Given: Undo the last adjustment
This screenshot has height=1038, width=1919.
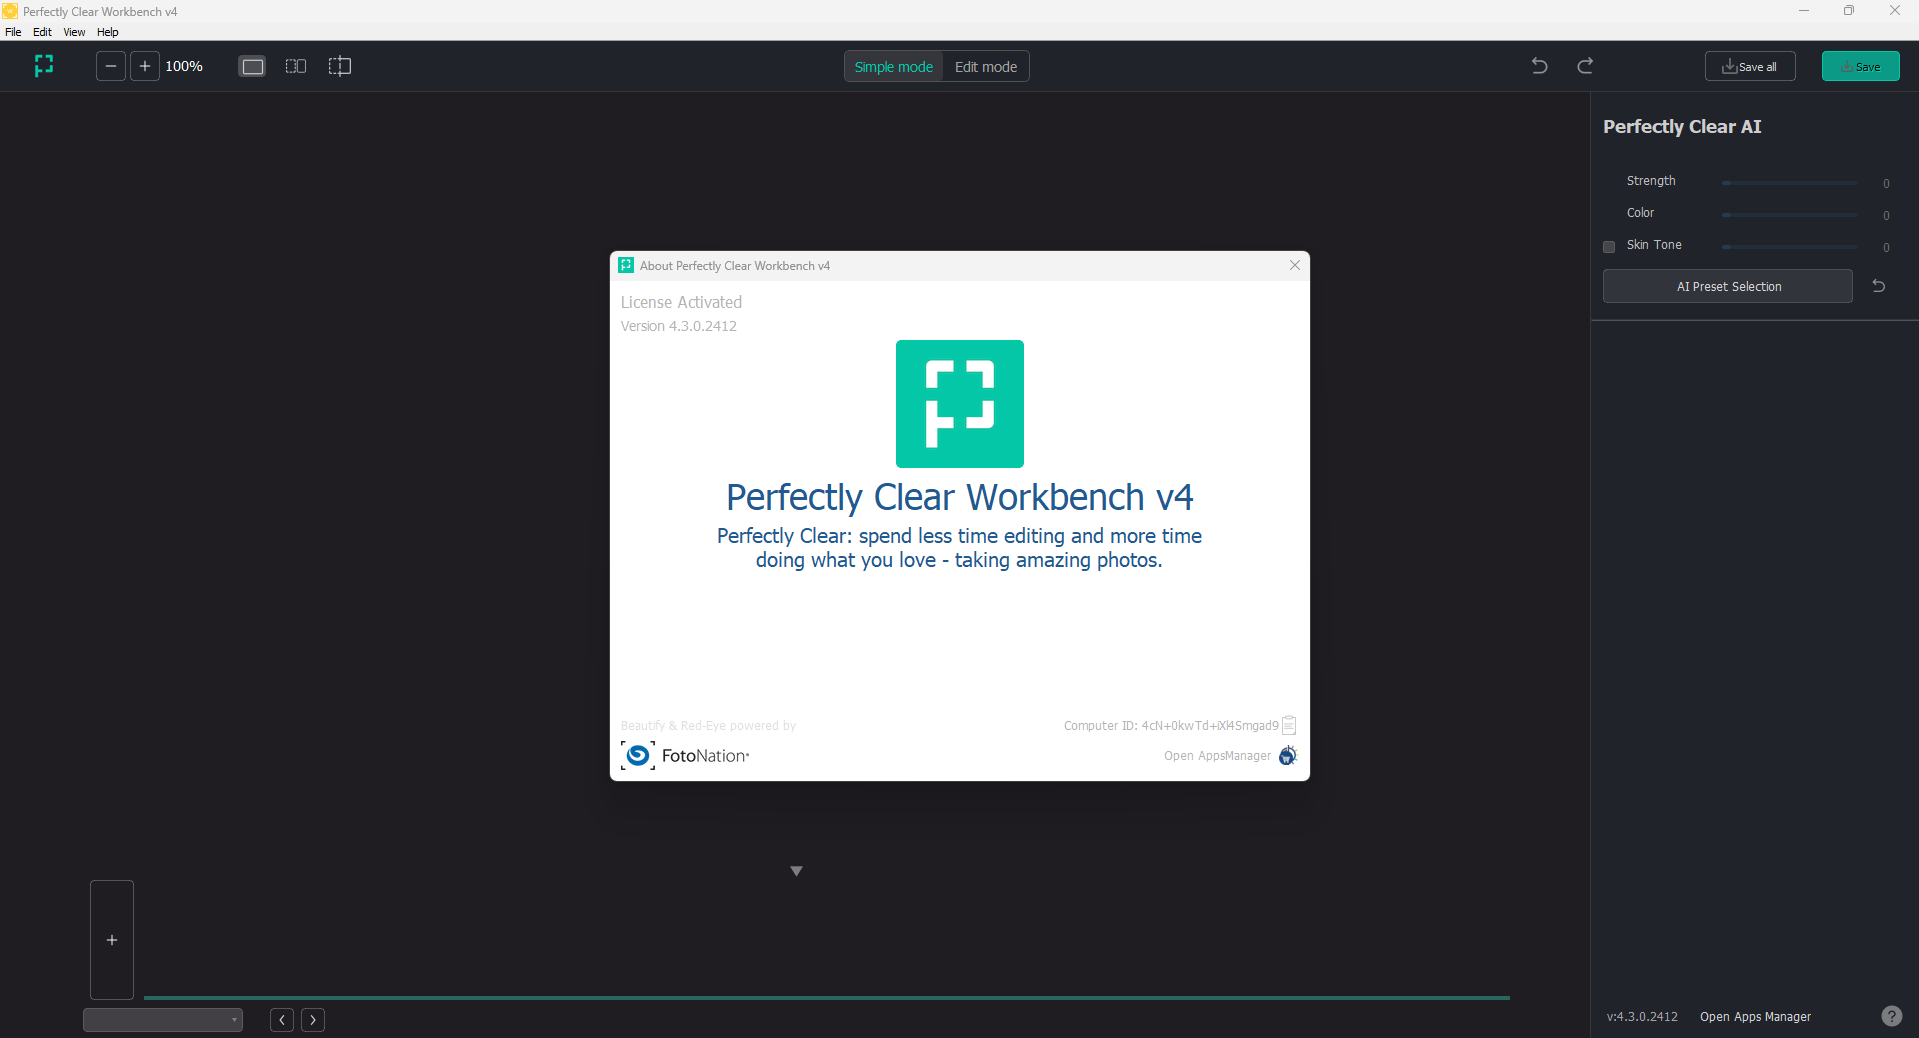Looking at the screenshot, I should click(x=1540, y=66).
